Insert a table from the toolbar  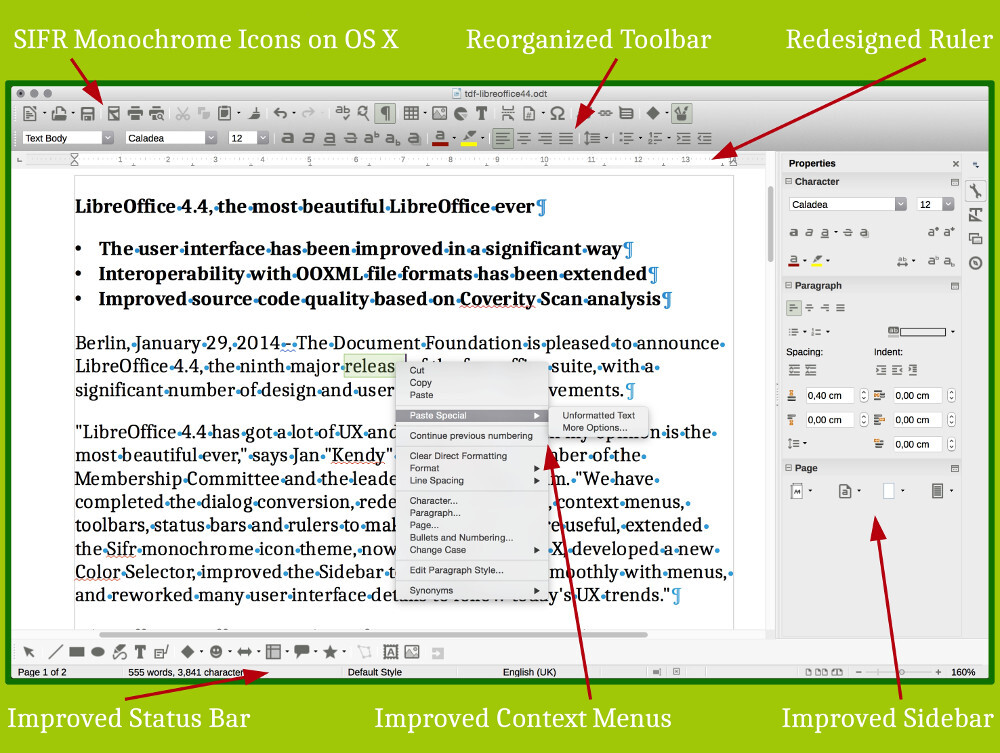pos(411,112)
